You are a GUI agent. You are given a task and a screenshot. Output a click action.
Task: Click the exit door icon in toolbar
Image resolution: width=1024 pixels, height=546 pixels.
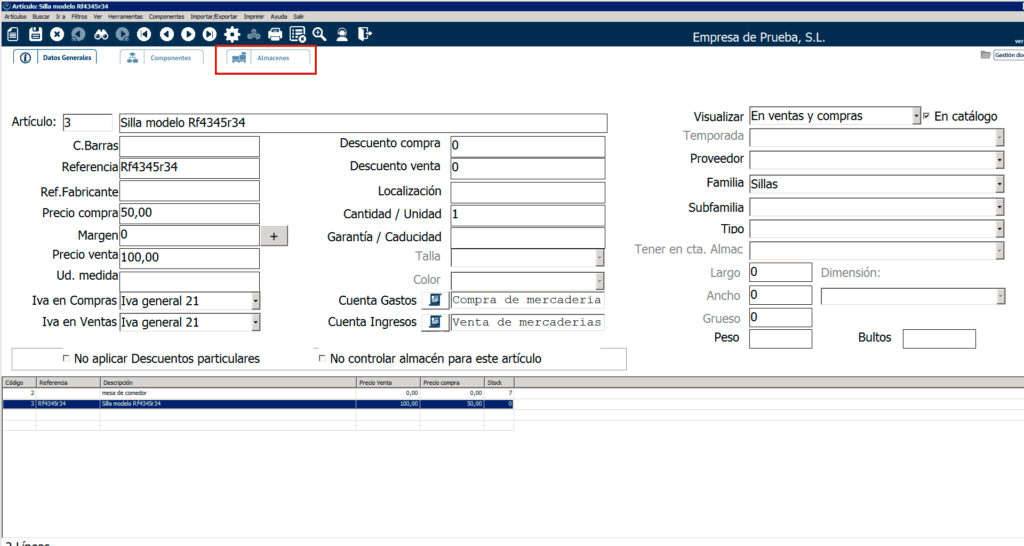coord(364,34)
